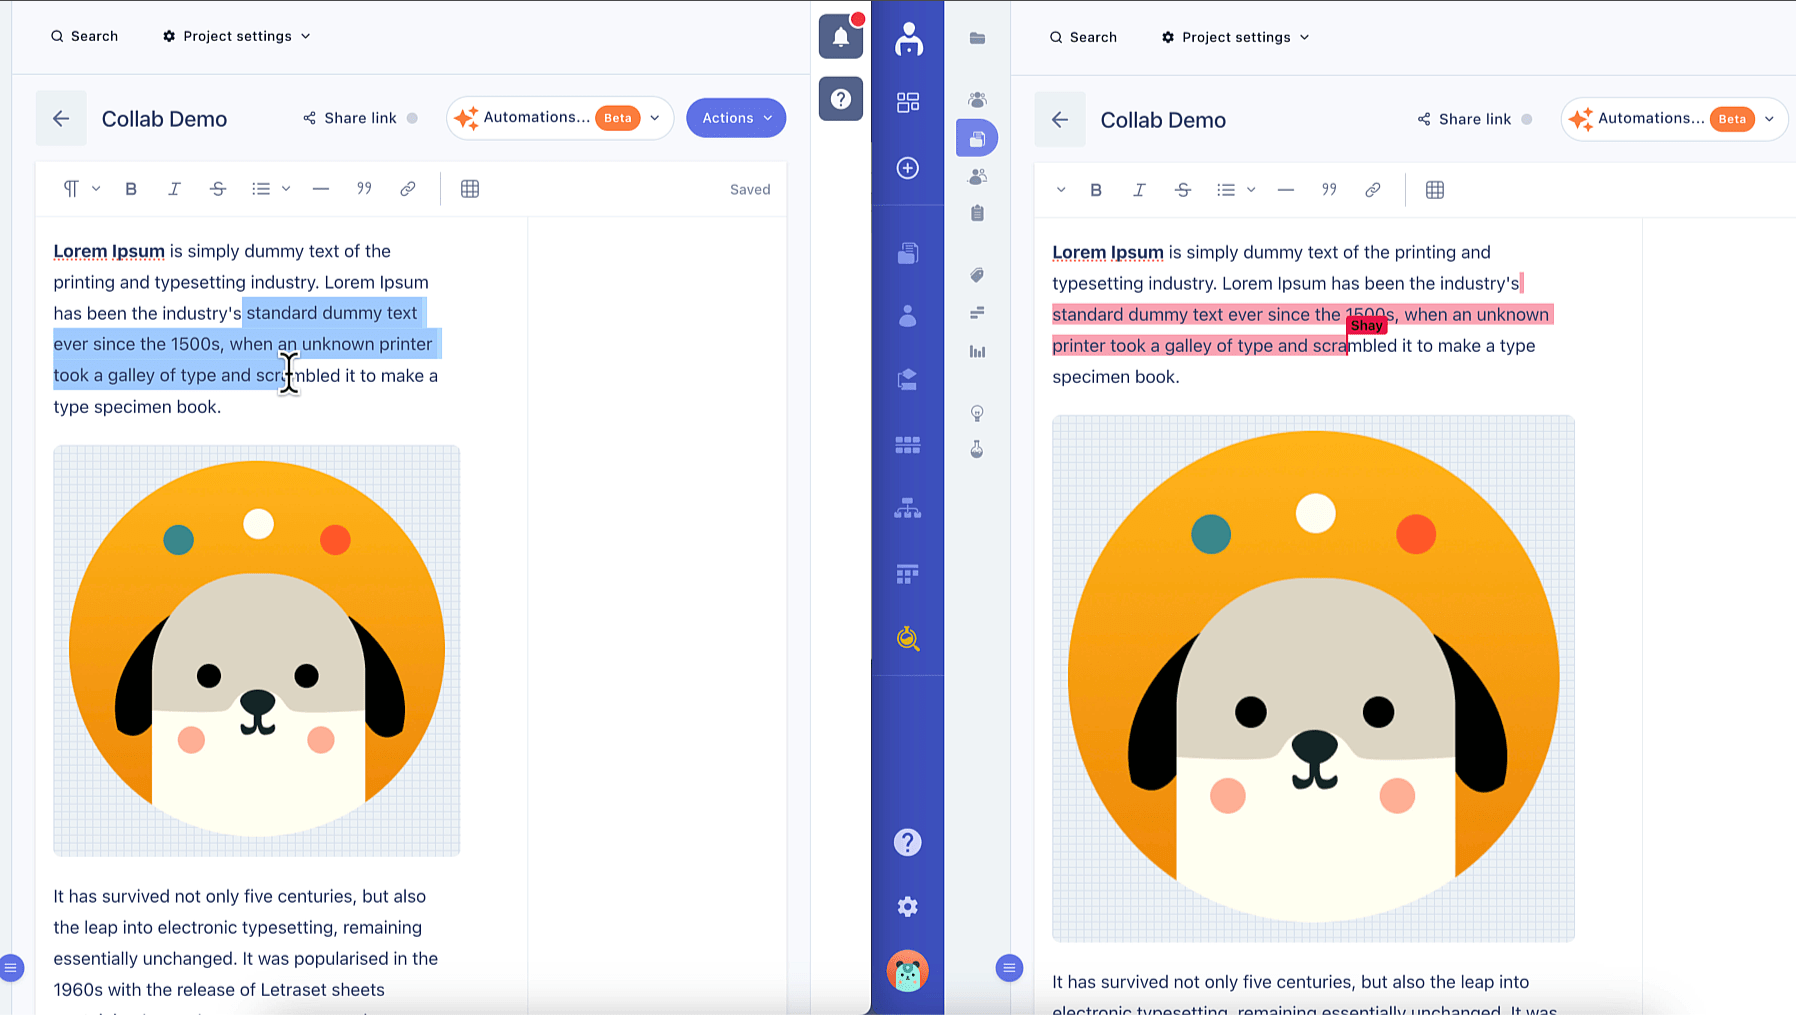1796x1015 pixels.
Task: Click the dog image in right document
Action: (1313, 679)
